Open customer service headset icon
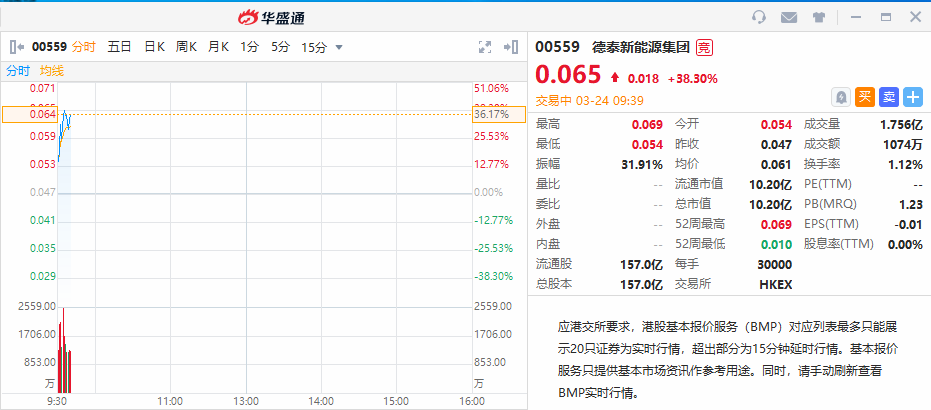Image resolution: width=931 pixels, height=410 pixels. tap(759, 17)
